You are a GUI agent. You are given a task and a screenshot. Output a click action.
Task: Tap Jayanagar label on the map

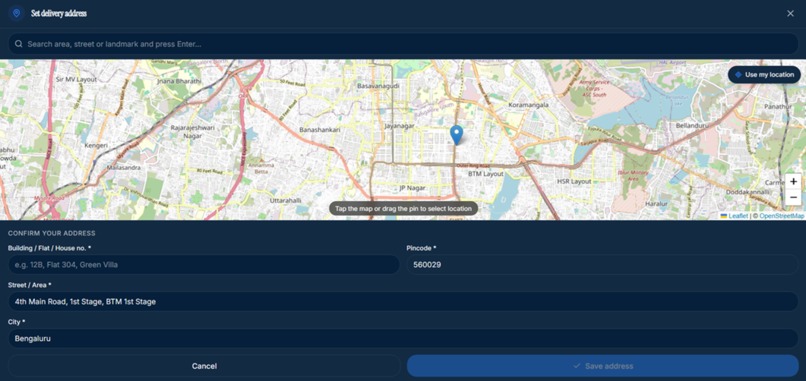pyautogui.click(x=399, y=125)
